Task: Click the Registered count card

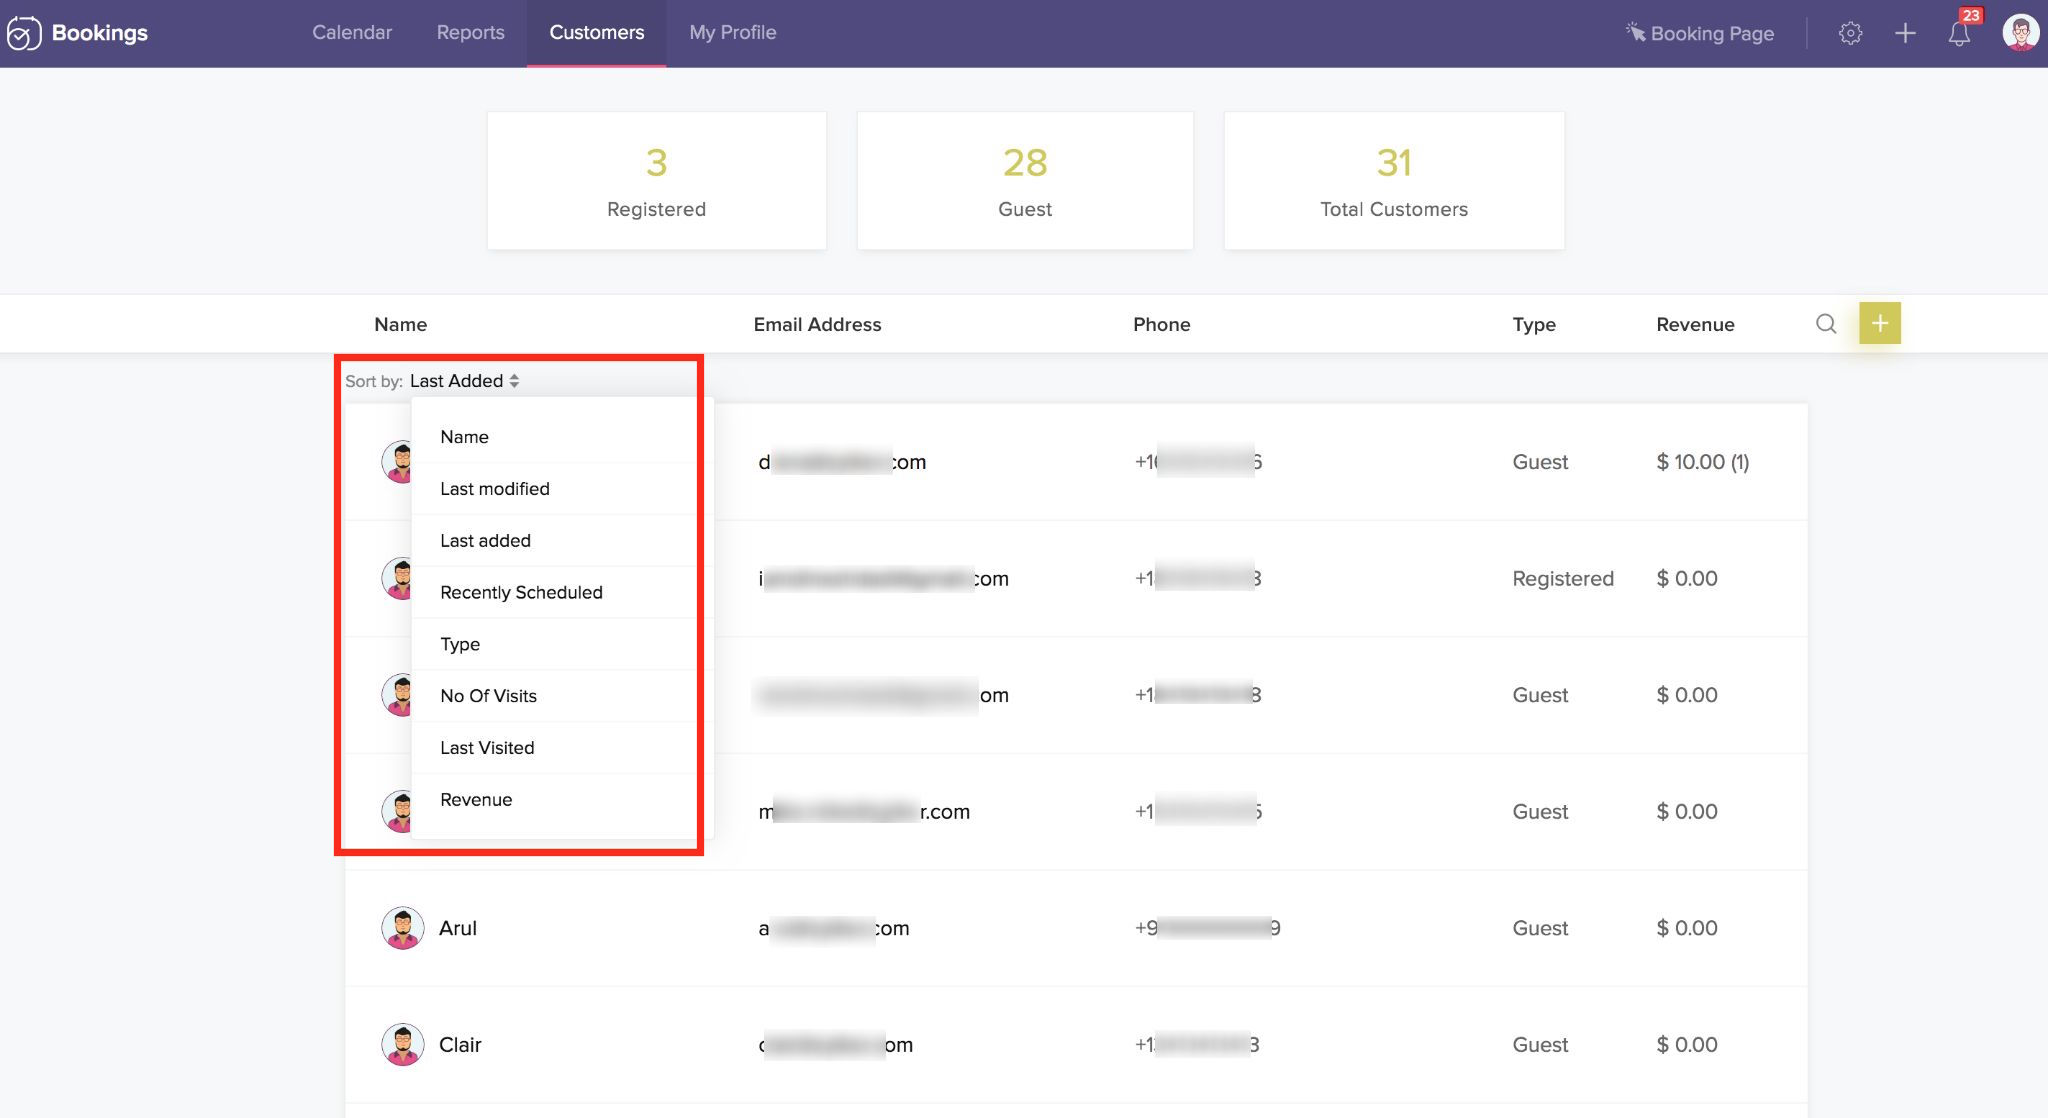Action: coord(656,181)
